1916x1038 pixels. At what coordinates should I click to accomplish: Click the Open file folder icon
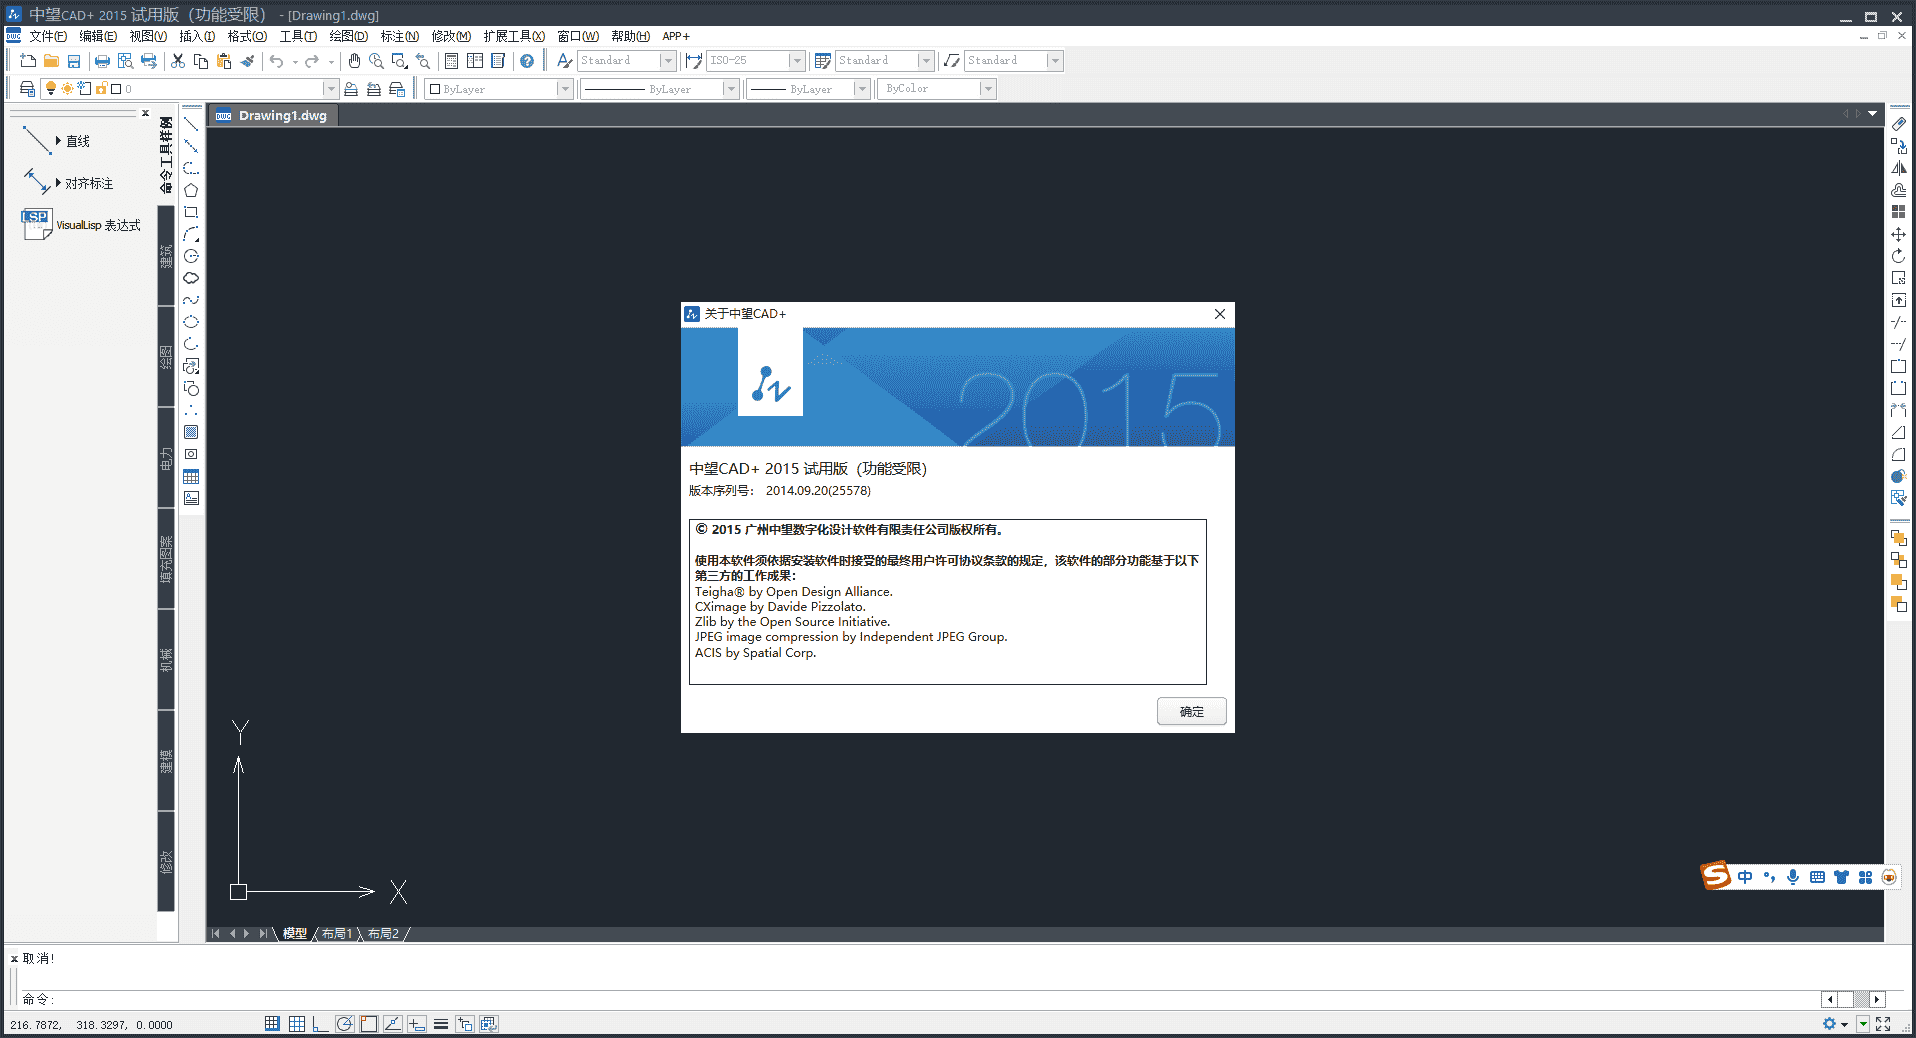[51, 61]
